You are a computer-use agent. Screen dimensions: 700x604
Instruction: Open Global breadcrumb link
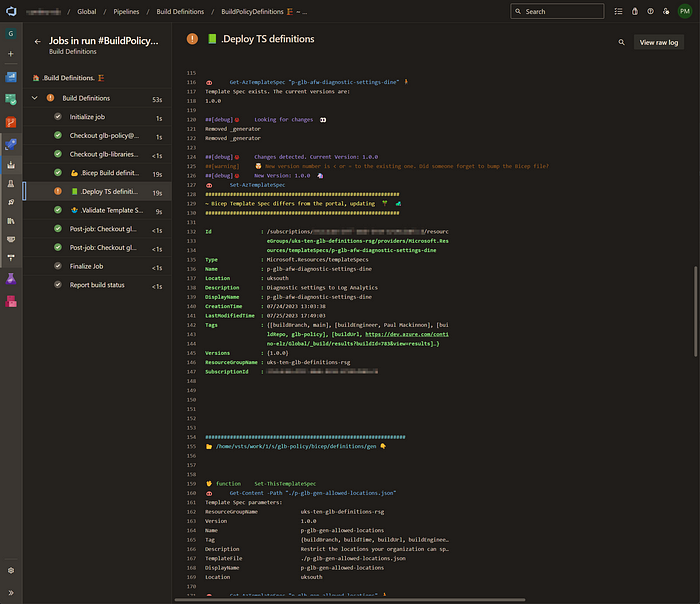87,12
